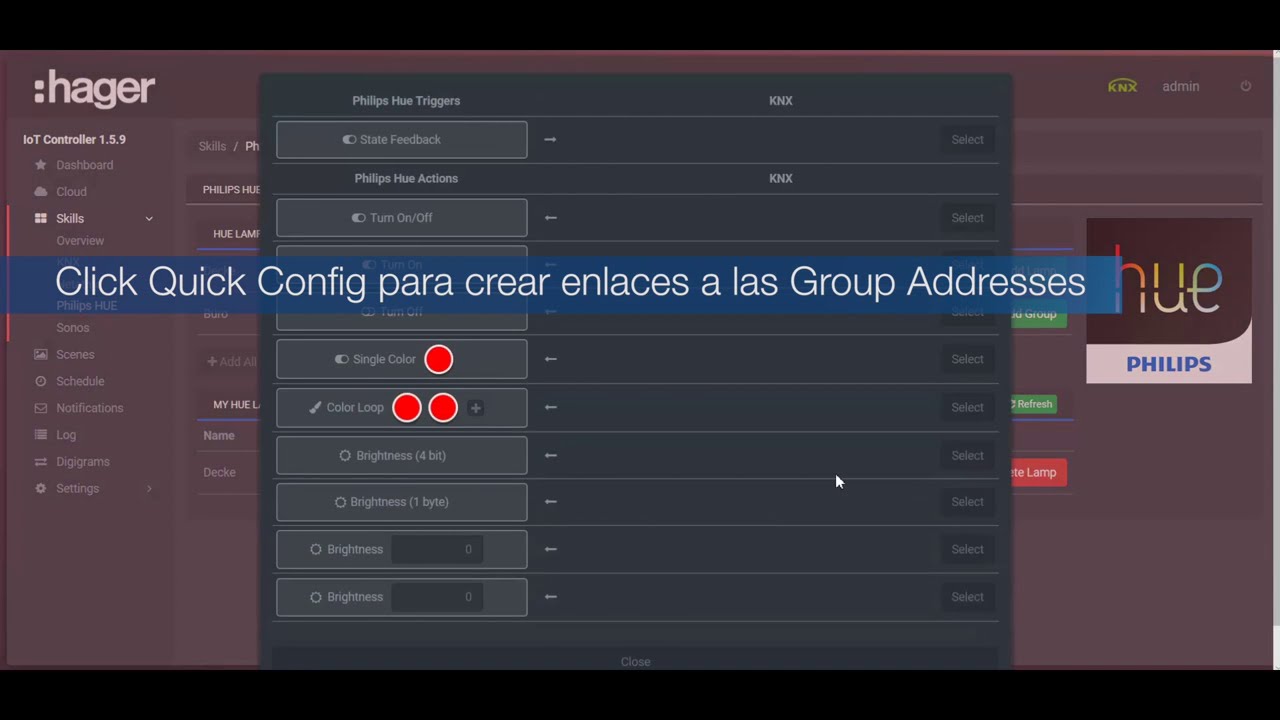Open the Cloud sidebar item

point(71,192)
